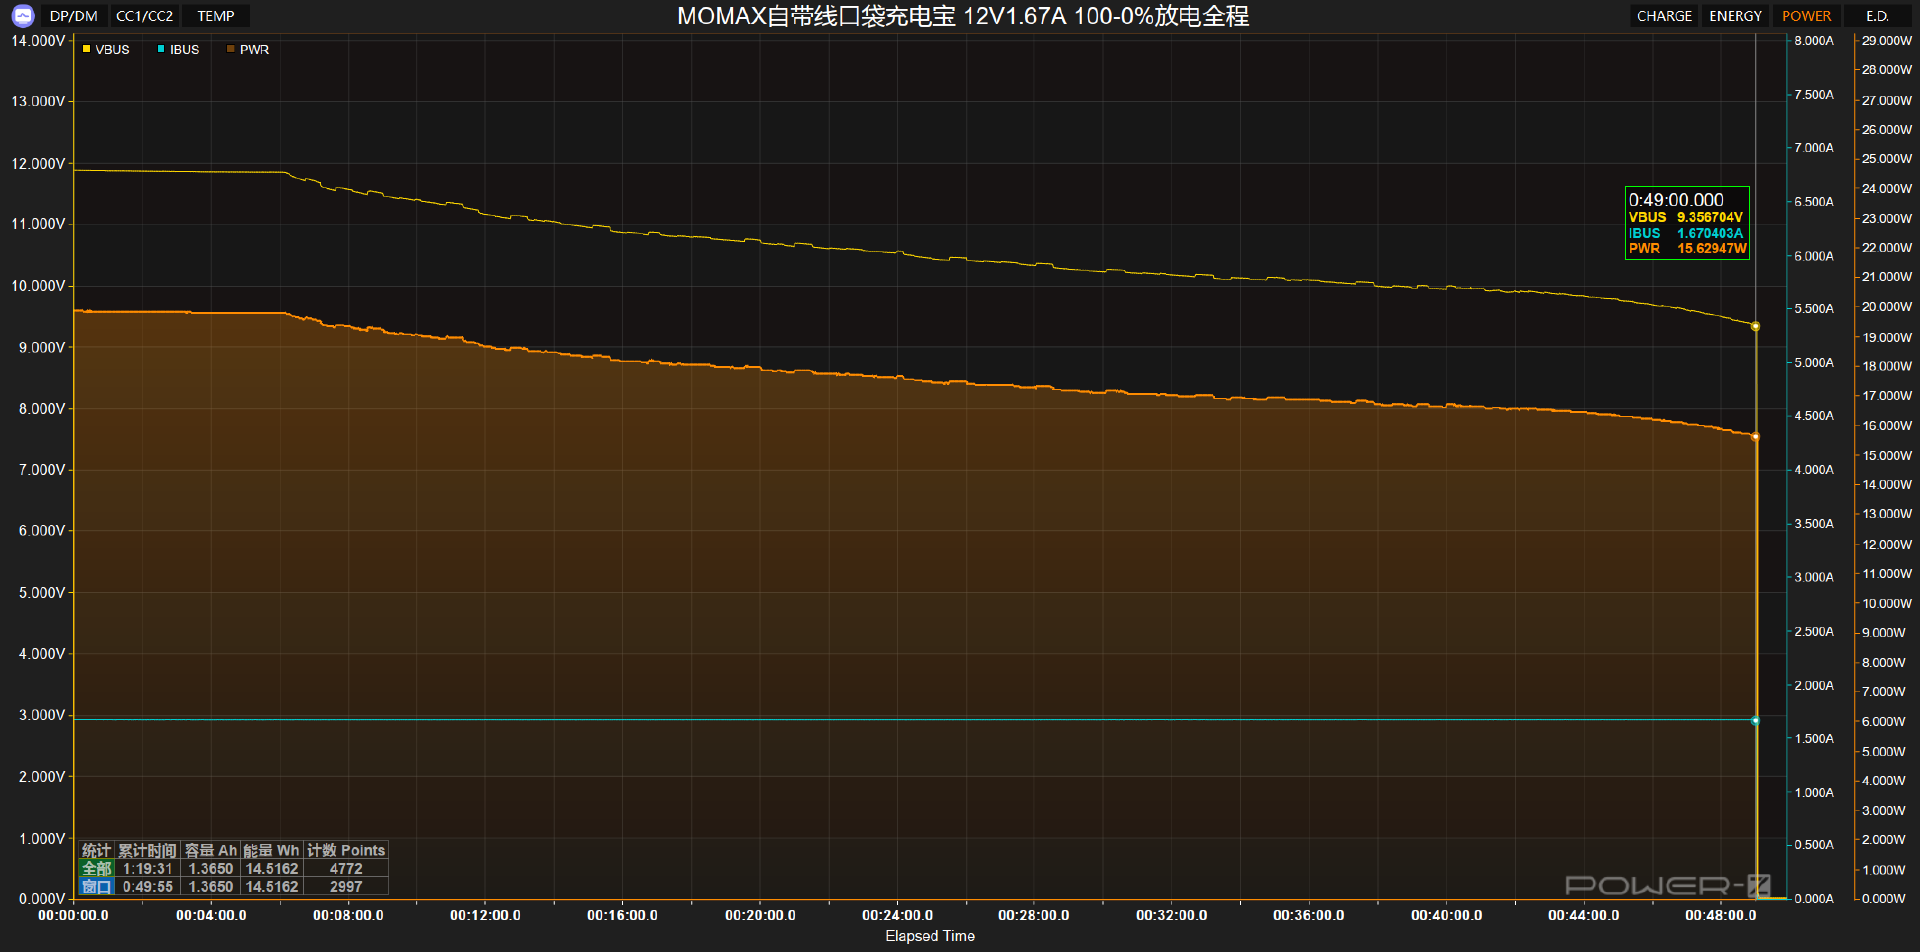Click the 能量 Wh column header
1920x952 pixels.
[x=271, y=851]
